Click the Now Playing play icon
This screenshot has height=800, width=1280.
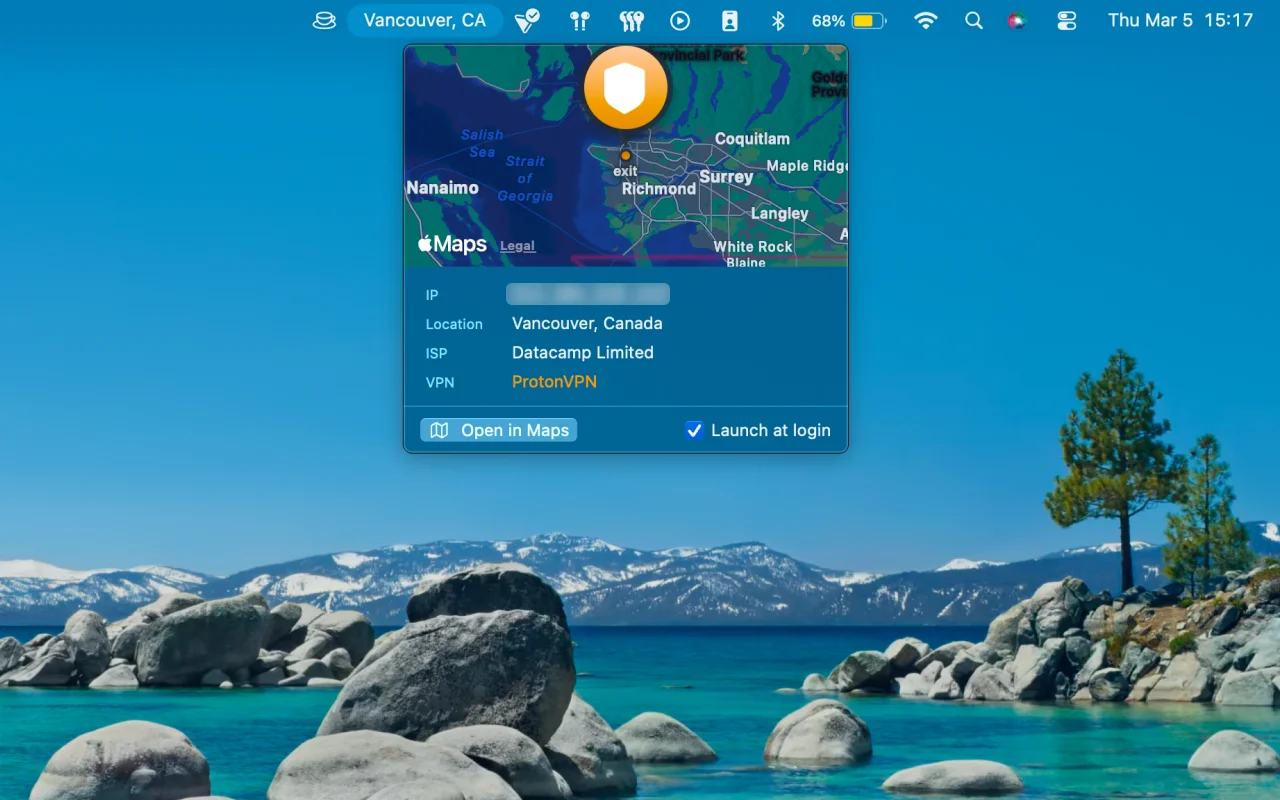coord(680,20)
